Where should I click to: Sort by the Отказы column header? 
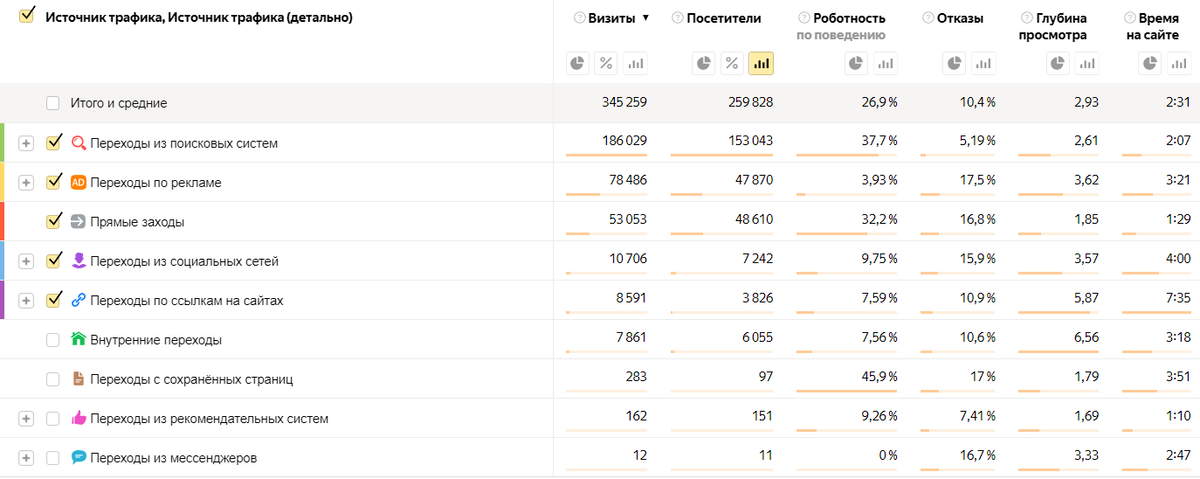(959, 18)
